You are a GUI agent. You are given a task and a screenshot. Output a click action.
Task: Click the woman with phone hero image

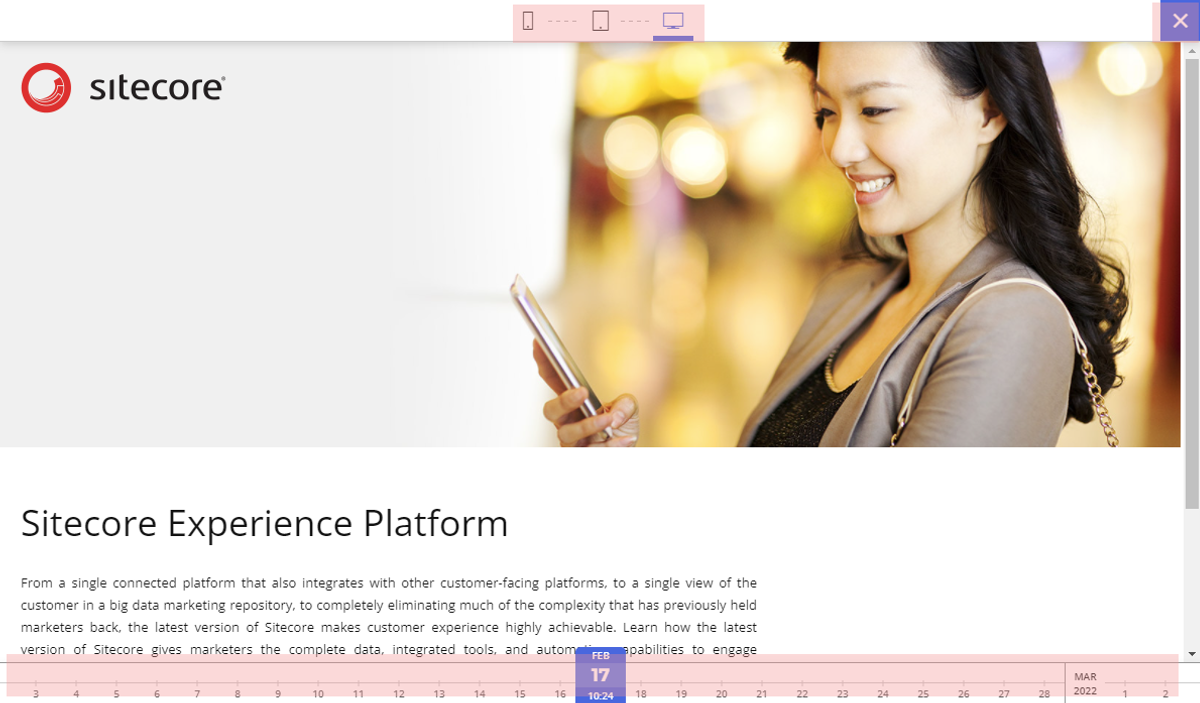(590, 244)
